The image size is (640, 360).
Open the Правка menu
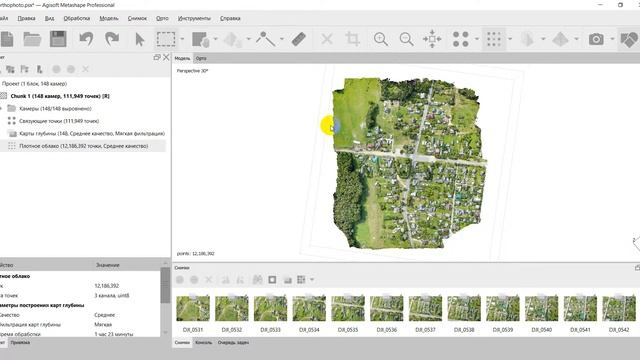click(26, 18)
